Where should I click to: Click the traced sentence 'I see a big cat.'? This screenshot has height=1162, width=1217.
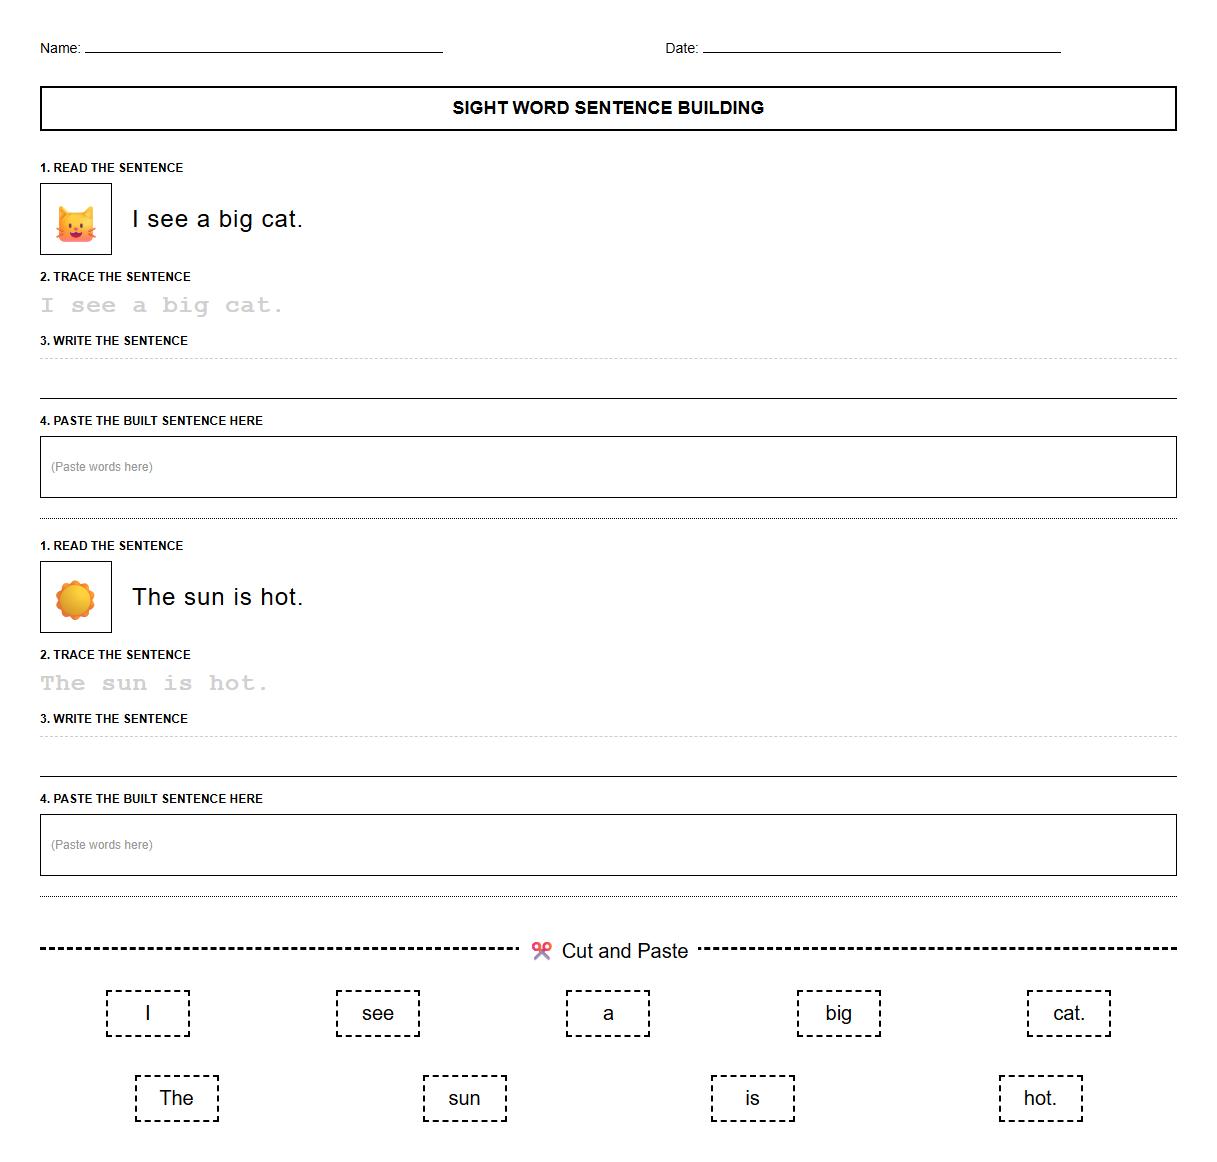click(160, 304)
